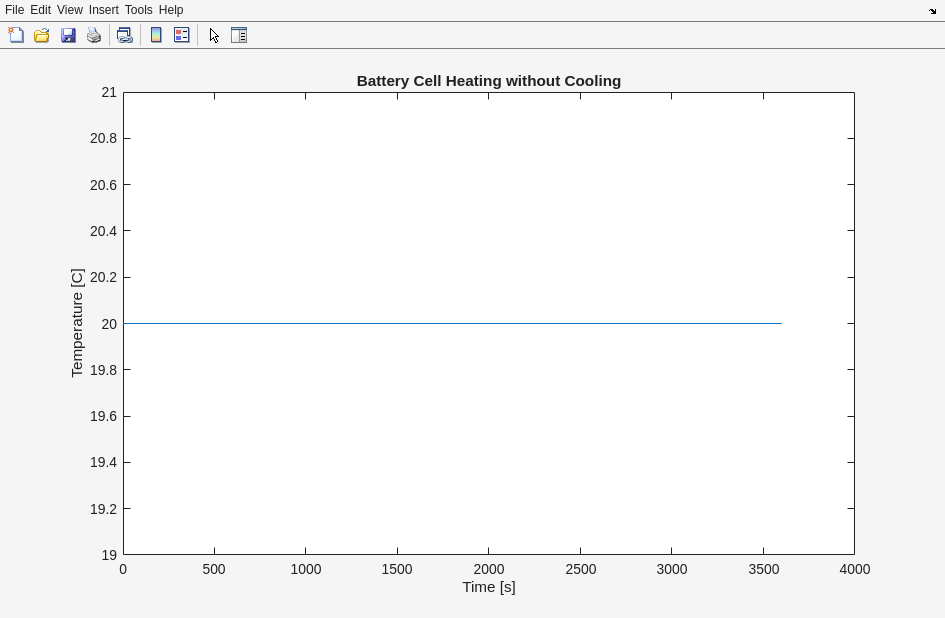
Task: Expand the View menu
Action: coord(69,10)
